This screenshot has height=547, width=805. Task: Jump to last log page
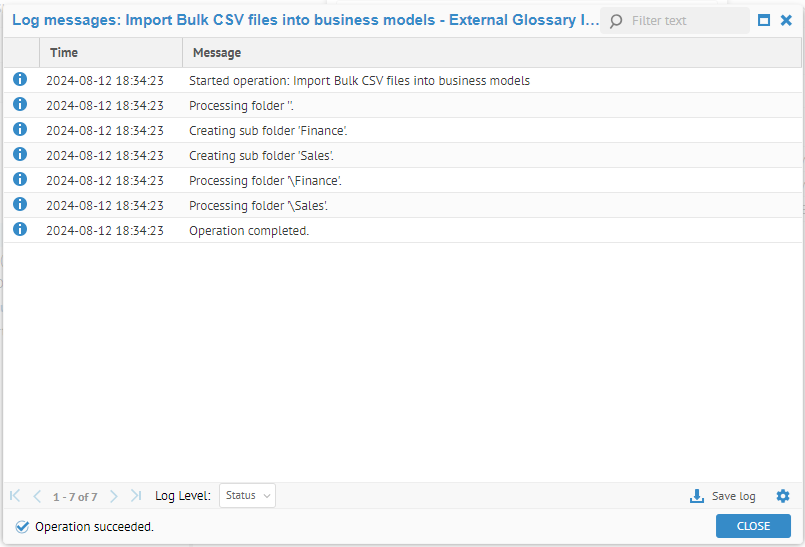136,496
